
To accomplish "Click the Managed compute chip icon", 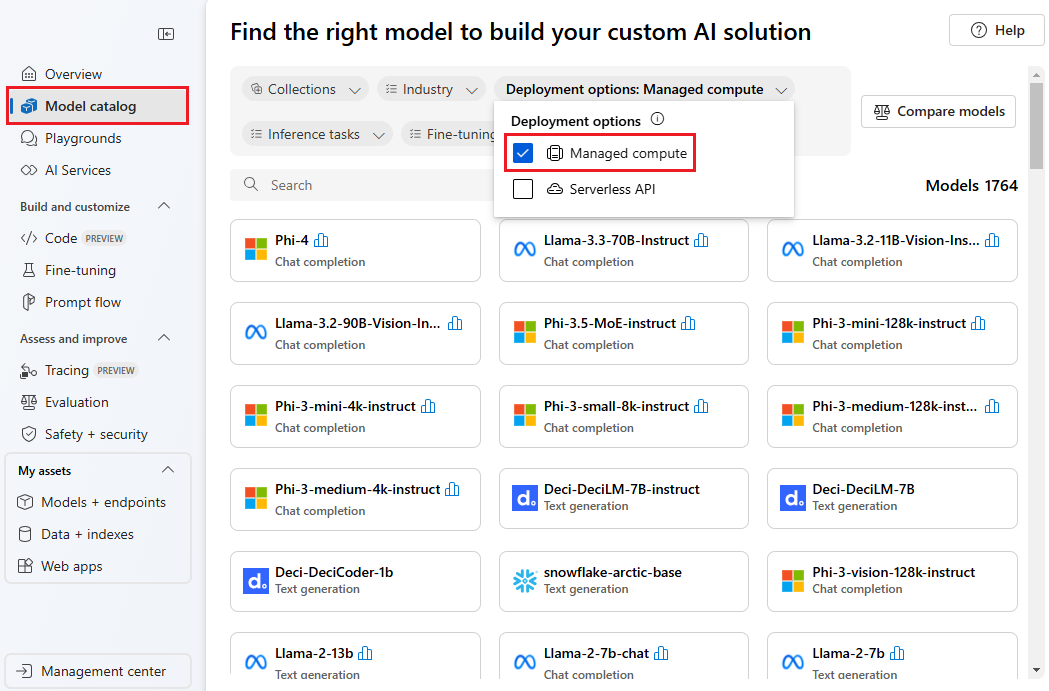I will point(555,153).
